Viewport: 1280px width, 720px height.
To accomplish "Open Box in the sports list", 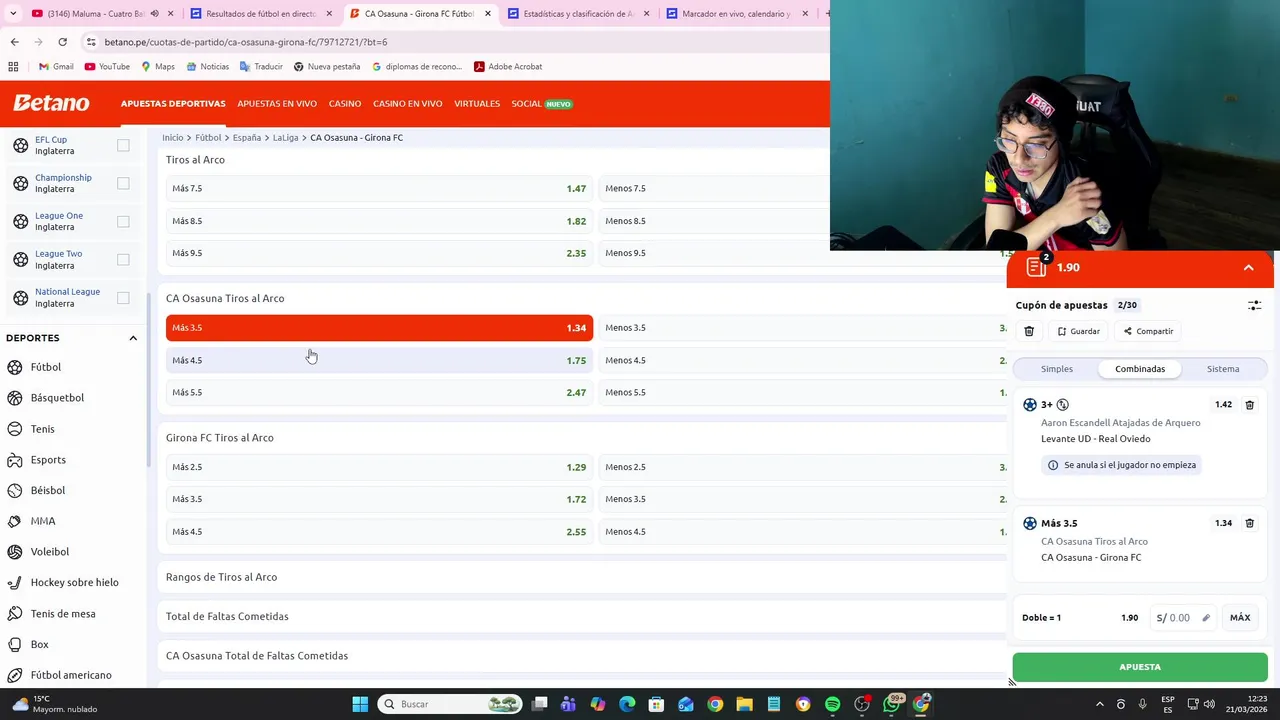I will [39, 644].
